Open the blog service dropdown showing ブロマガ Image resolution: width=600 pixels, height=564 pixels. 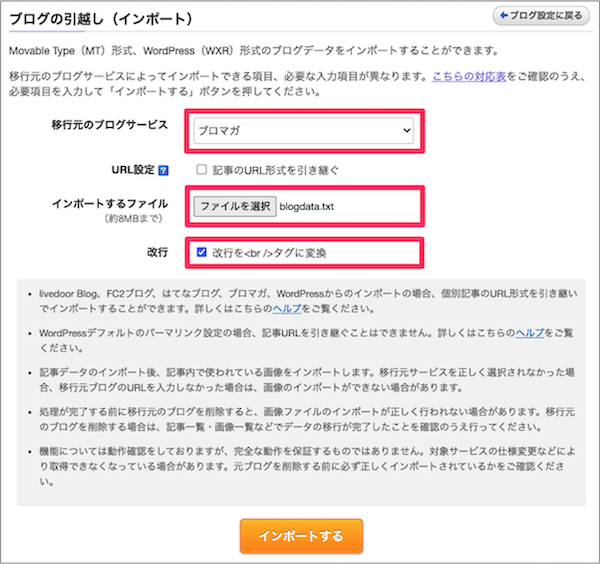(303, 130)
